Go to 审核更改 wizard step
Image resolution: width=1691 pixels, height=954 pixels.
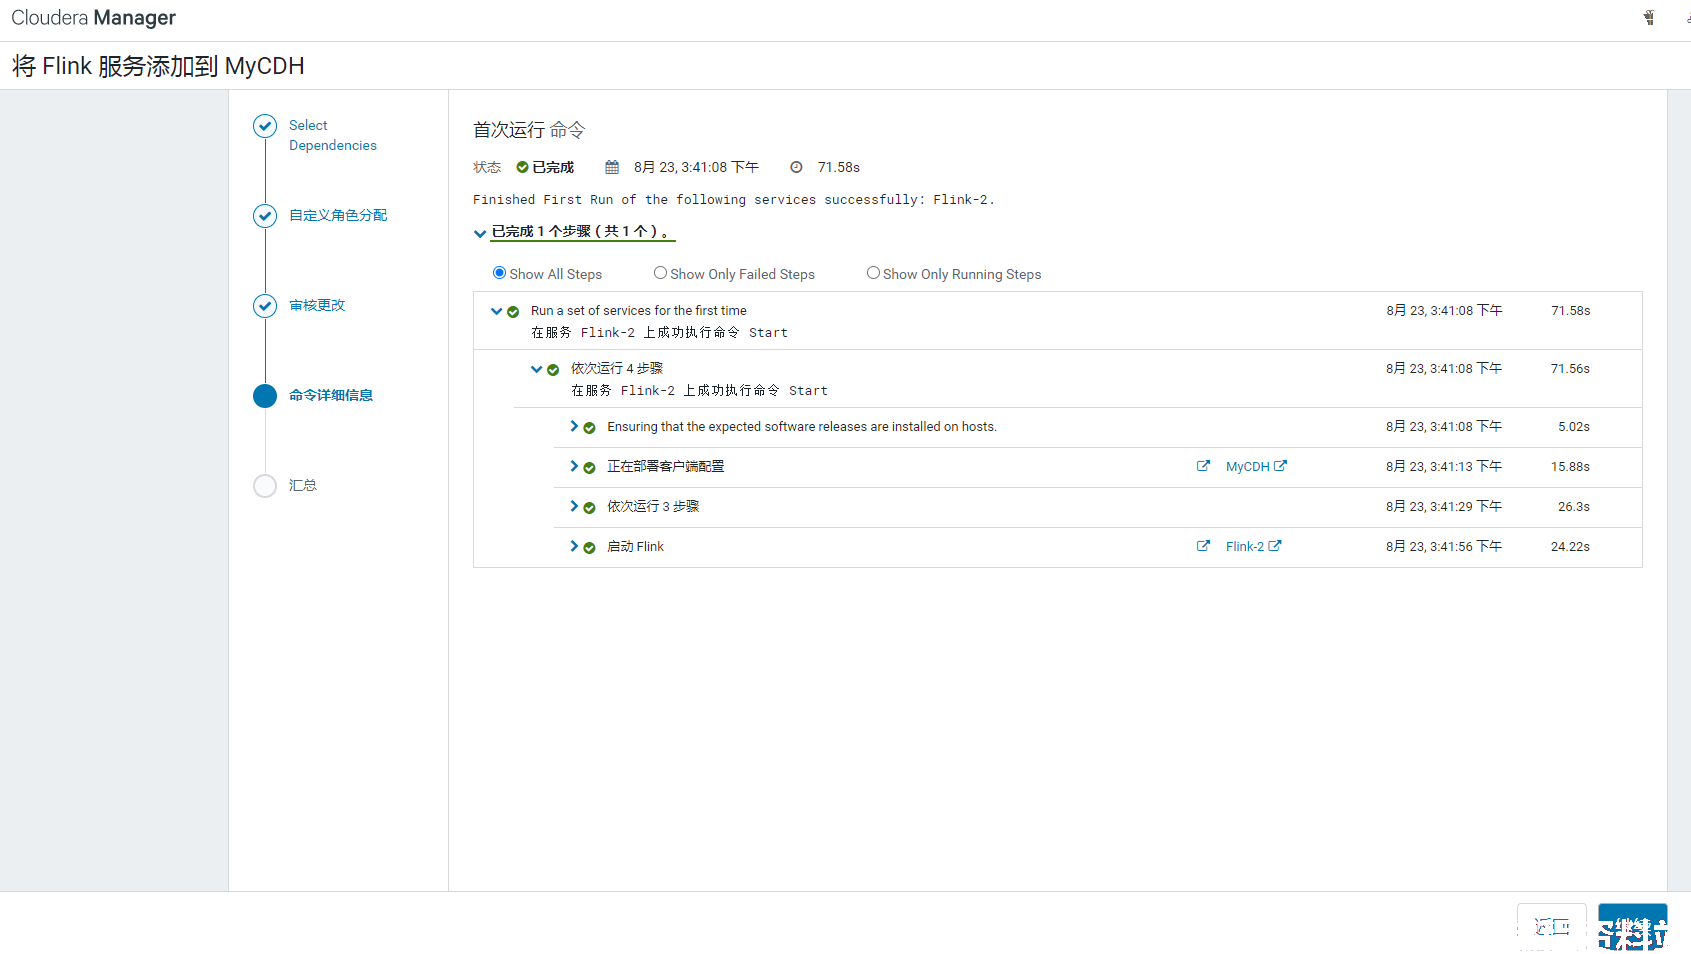click(x=317, y=305)
